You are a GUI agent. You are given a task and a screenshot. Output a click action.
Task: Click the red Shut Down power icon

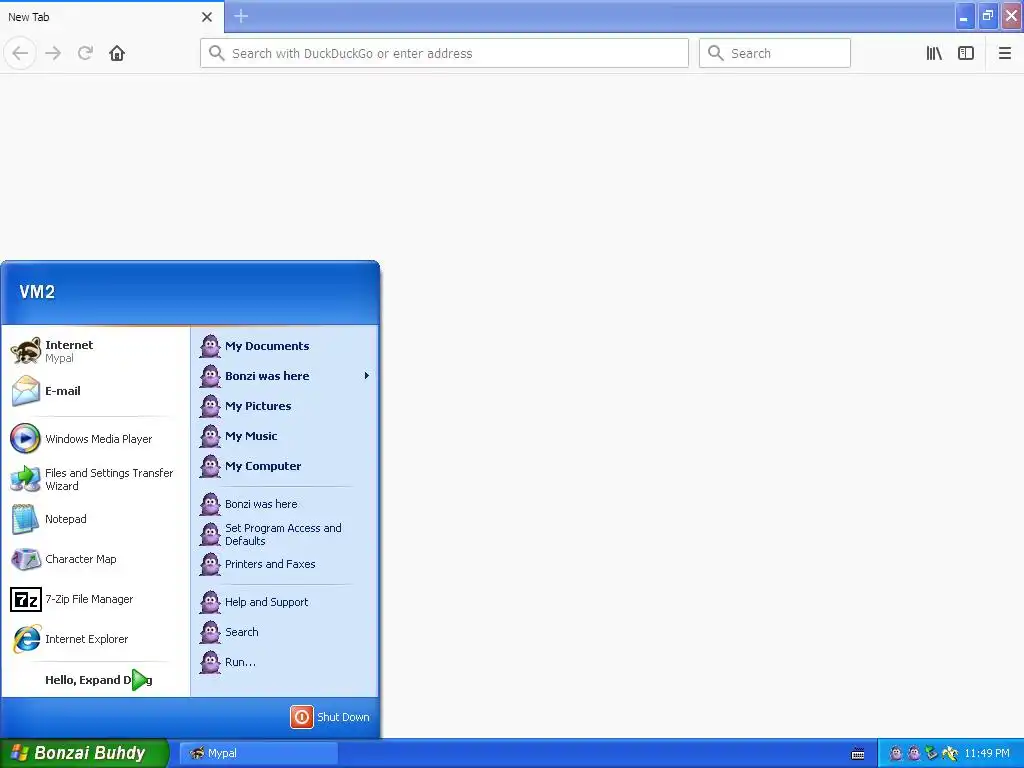(302, 716)
